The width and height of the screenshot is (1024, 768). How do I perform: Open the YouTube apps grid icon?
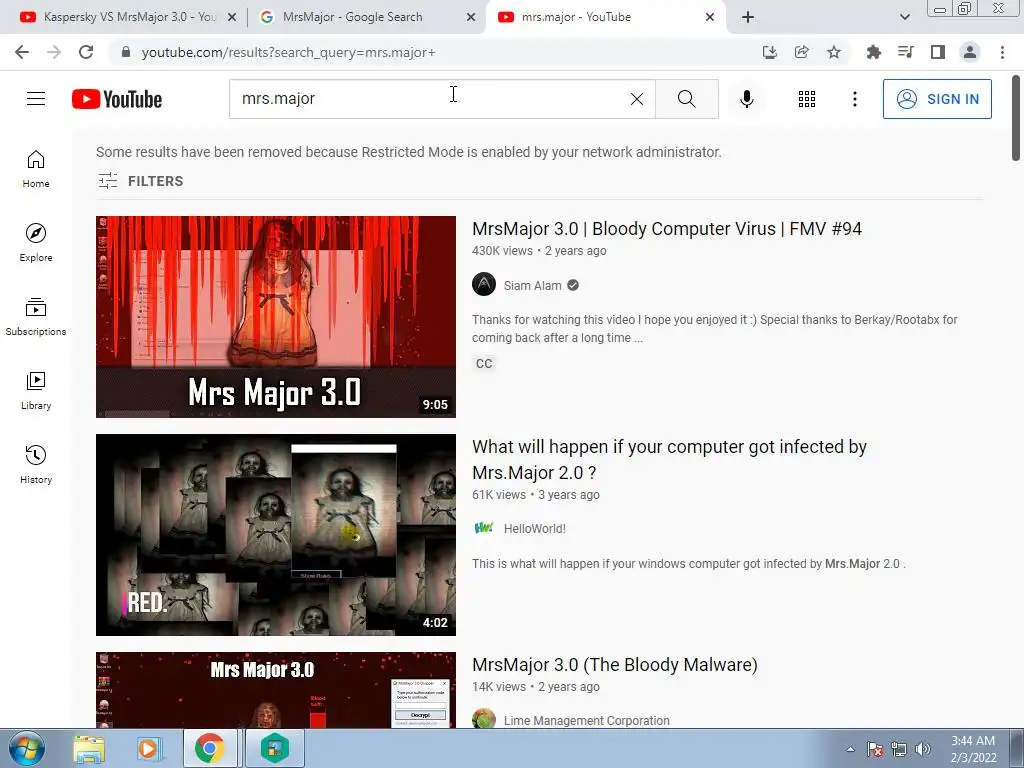(807, 99)
